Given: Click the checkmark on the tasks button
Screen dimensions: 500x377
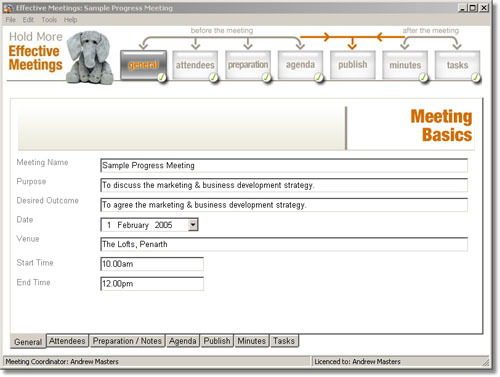Looking at the screenshot, I should (x=476, y=78).
